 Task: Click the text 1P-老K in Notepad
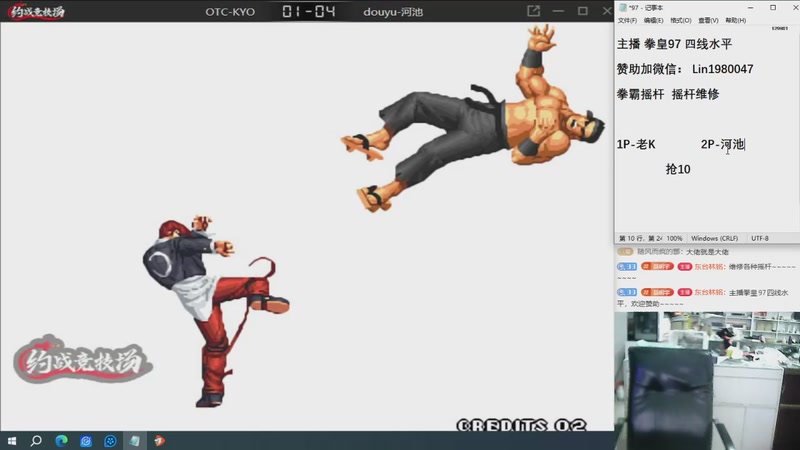tap(636, 144)
